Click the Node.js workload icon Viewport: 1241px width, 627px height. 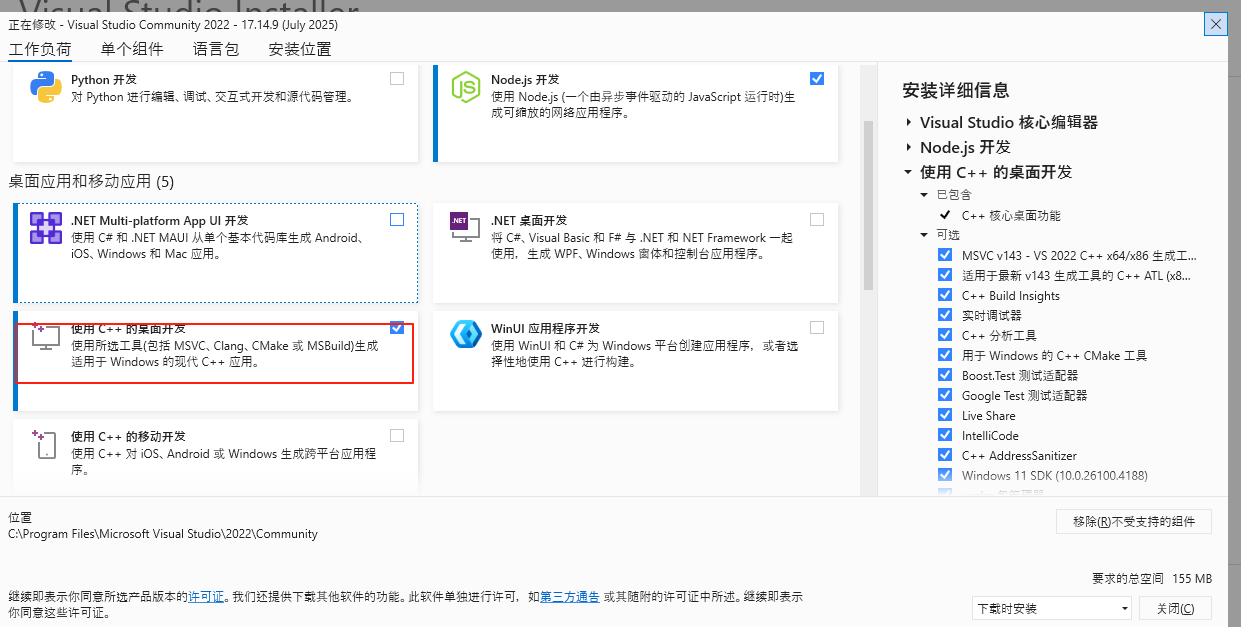click(x=466, y=88)
